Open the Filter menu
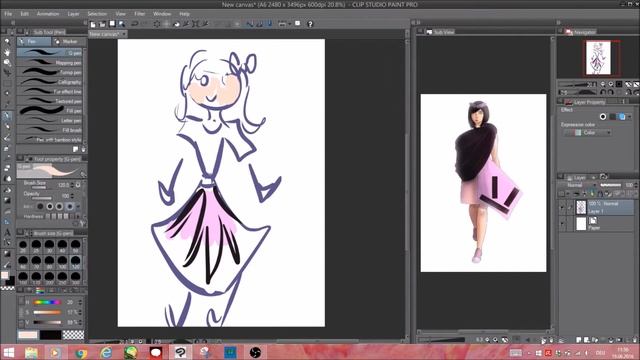The width and height of the screenshot is (640, 360). pos(139,14)
